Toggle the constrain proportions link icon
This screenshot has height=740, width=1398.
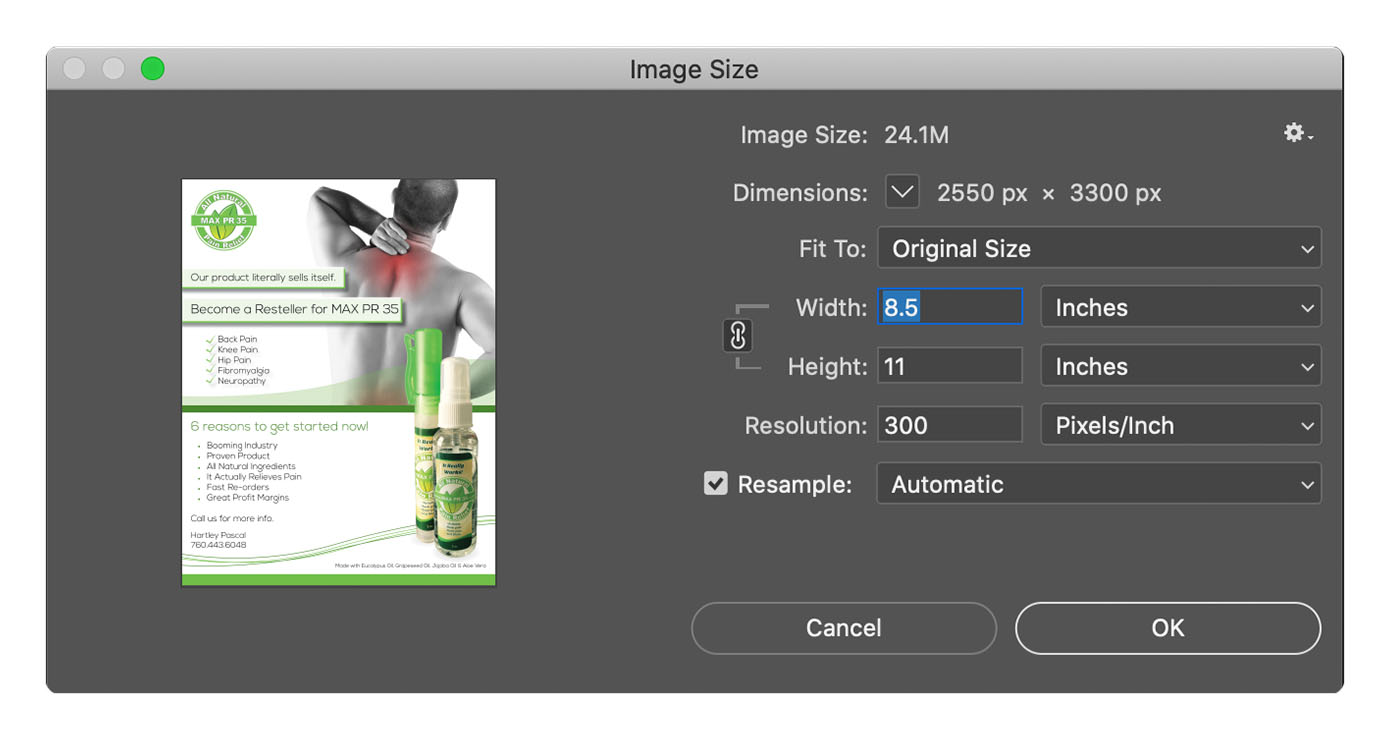[737, 336]
